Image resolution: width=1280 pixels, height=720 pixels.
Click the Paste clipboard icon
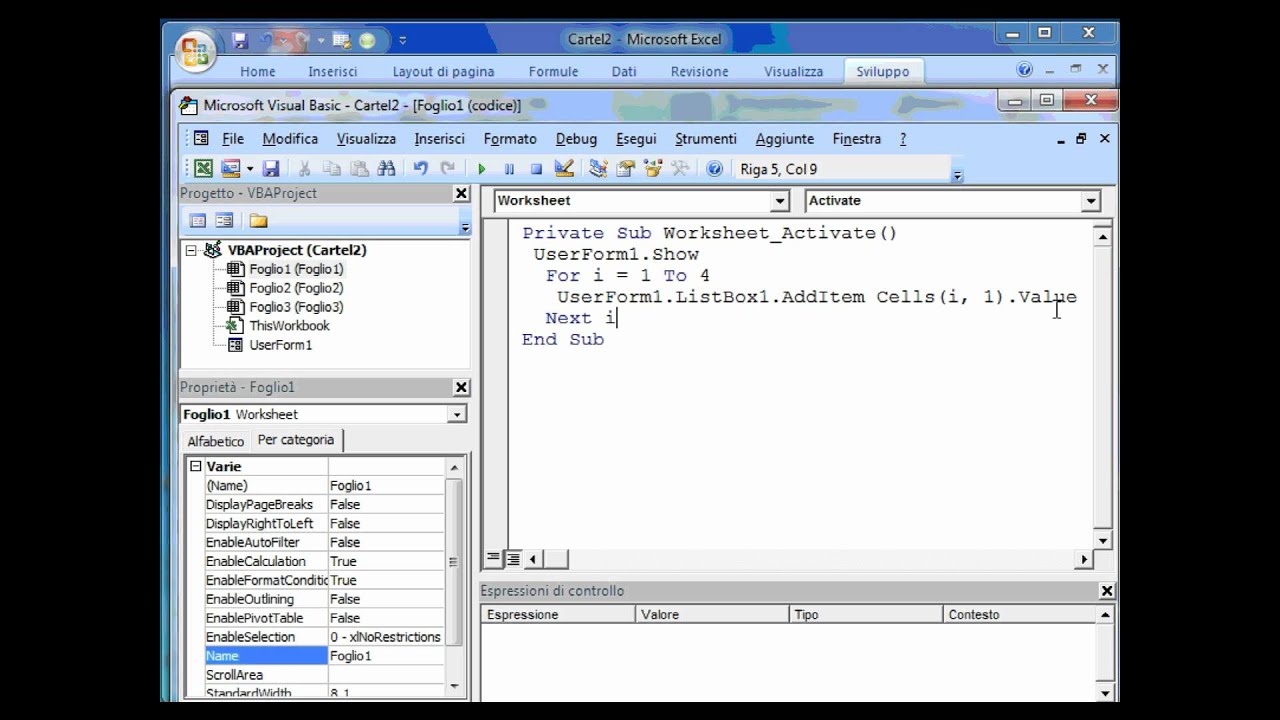359,169
